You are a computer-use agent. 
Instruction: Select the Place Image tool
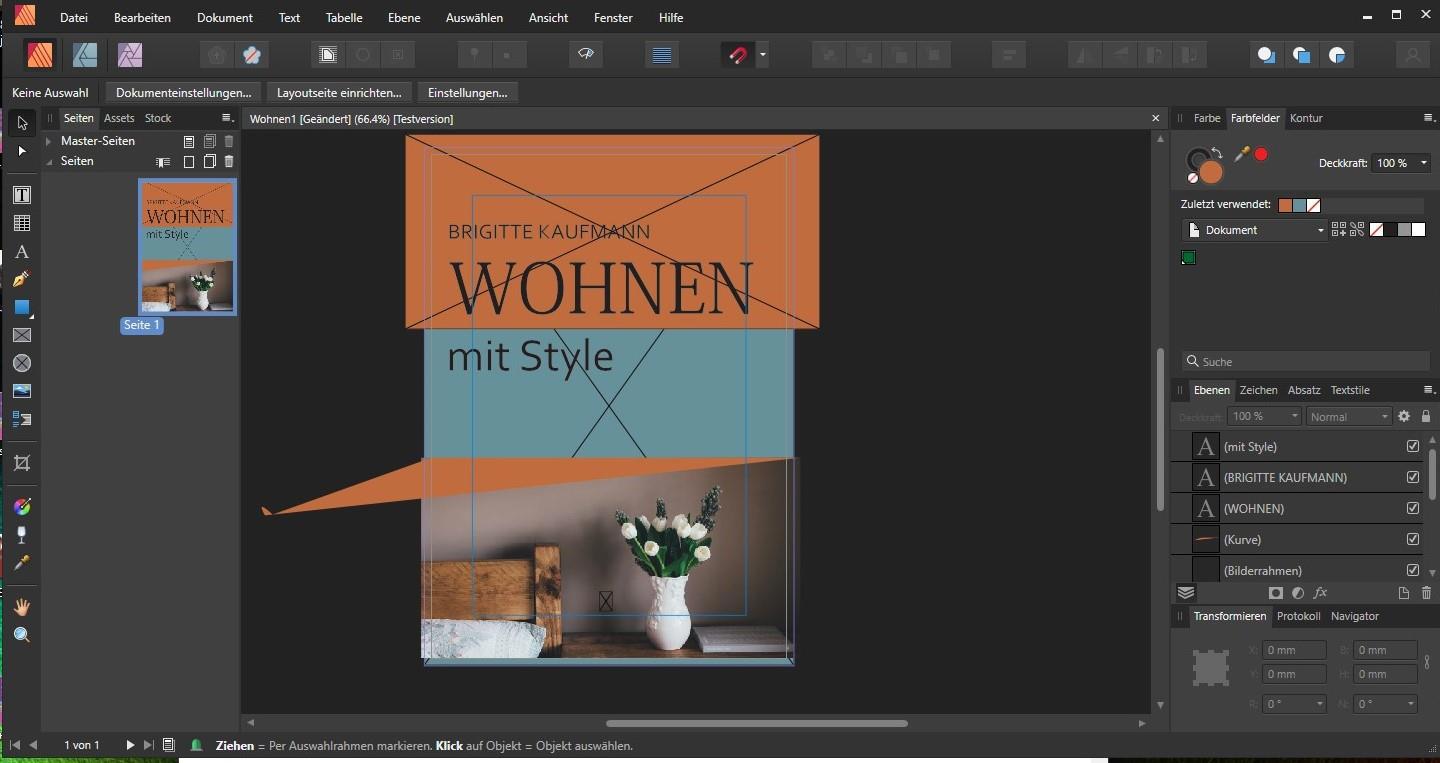click(22, 391)
